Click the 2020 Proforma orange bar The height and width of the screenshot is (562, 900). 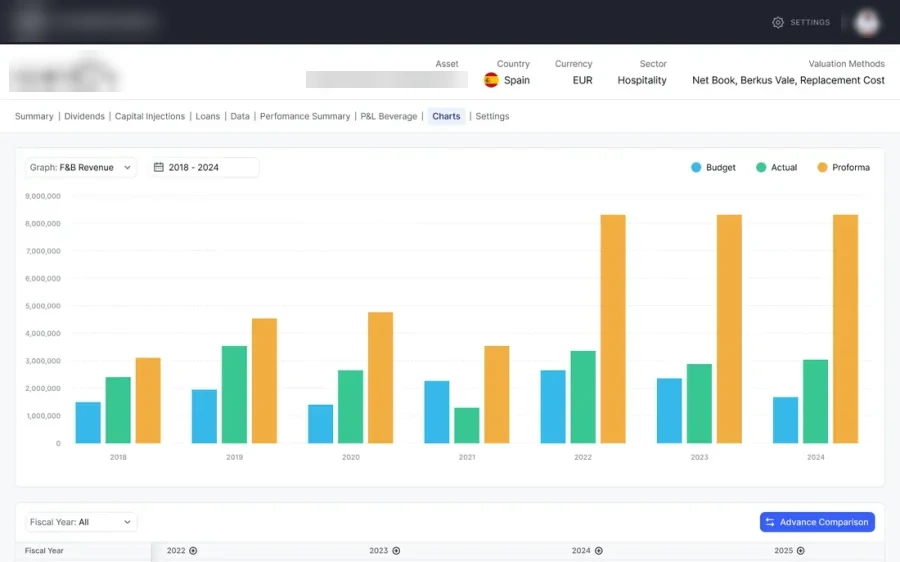coord(381,378)
